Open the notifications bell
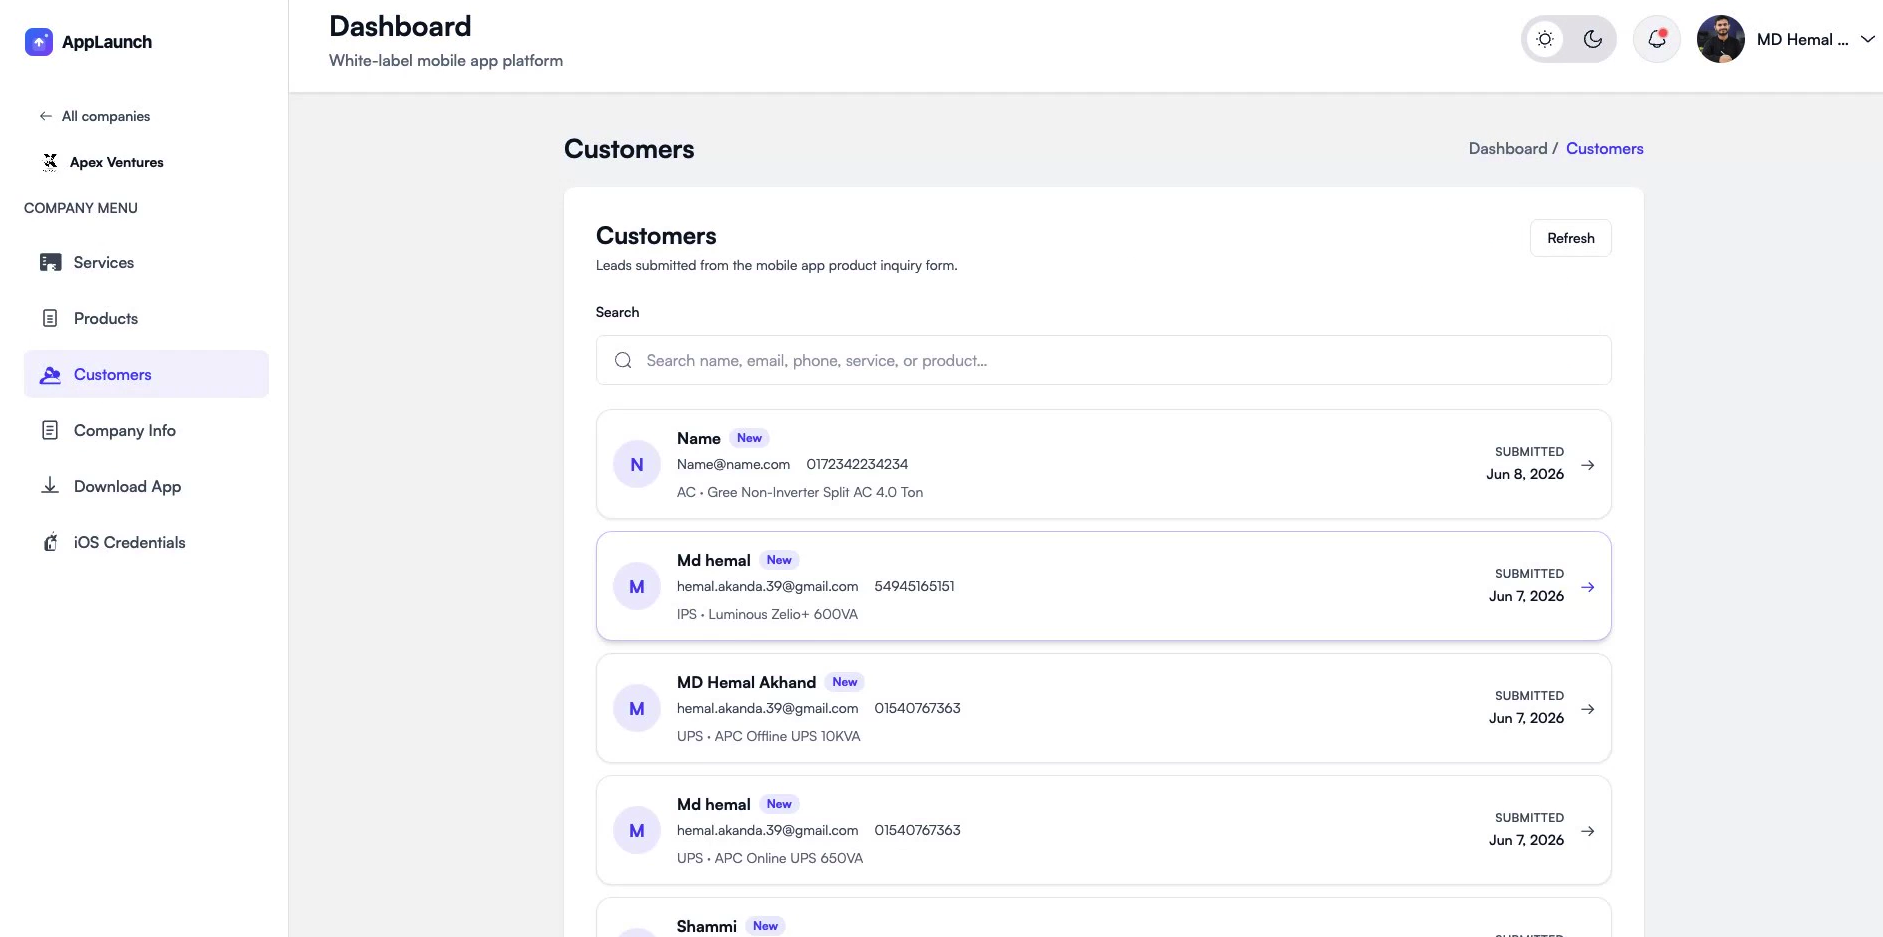 1657,39
